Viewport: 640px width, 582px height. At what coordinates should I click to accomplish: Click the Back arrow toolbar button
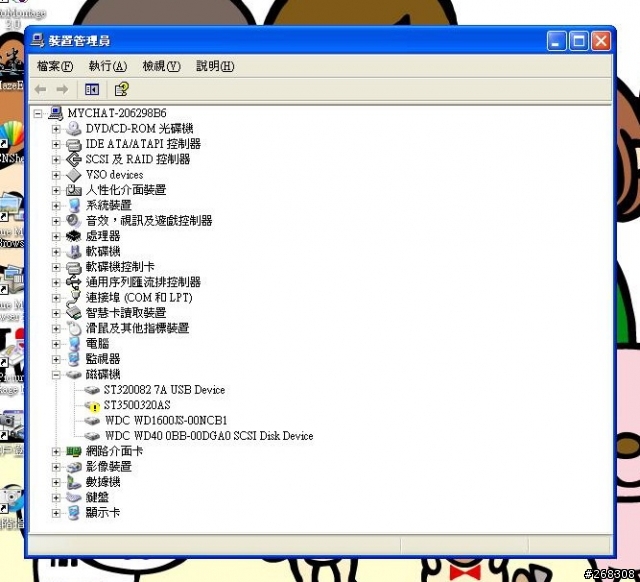40,89
